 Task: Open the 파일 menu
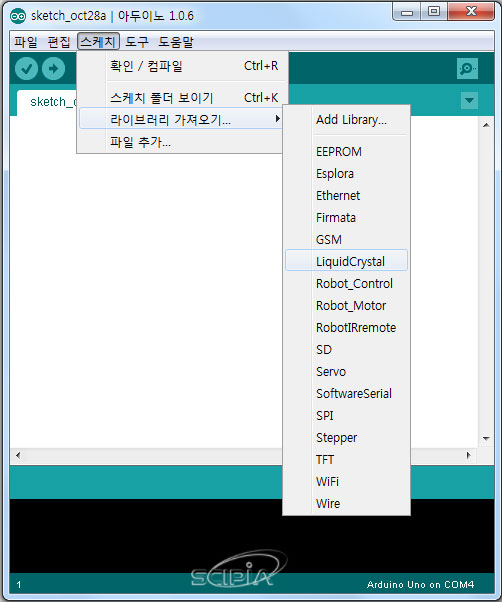[x=26, y=41]
